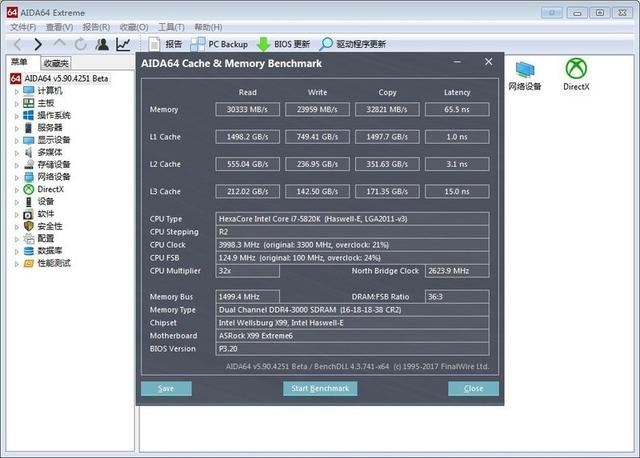This screenshot has width=640, height=458.
Task: Select the 操作系统 Windows tree icon
Action: click(29, 115)
